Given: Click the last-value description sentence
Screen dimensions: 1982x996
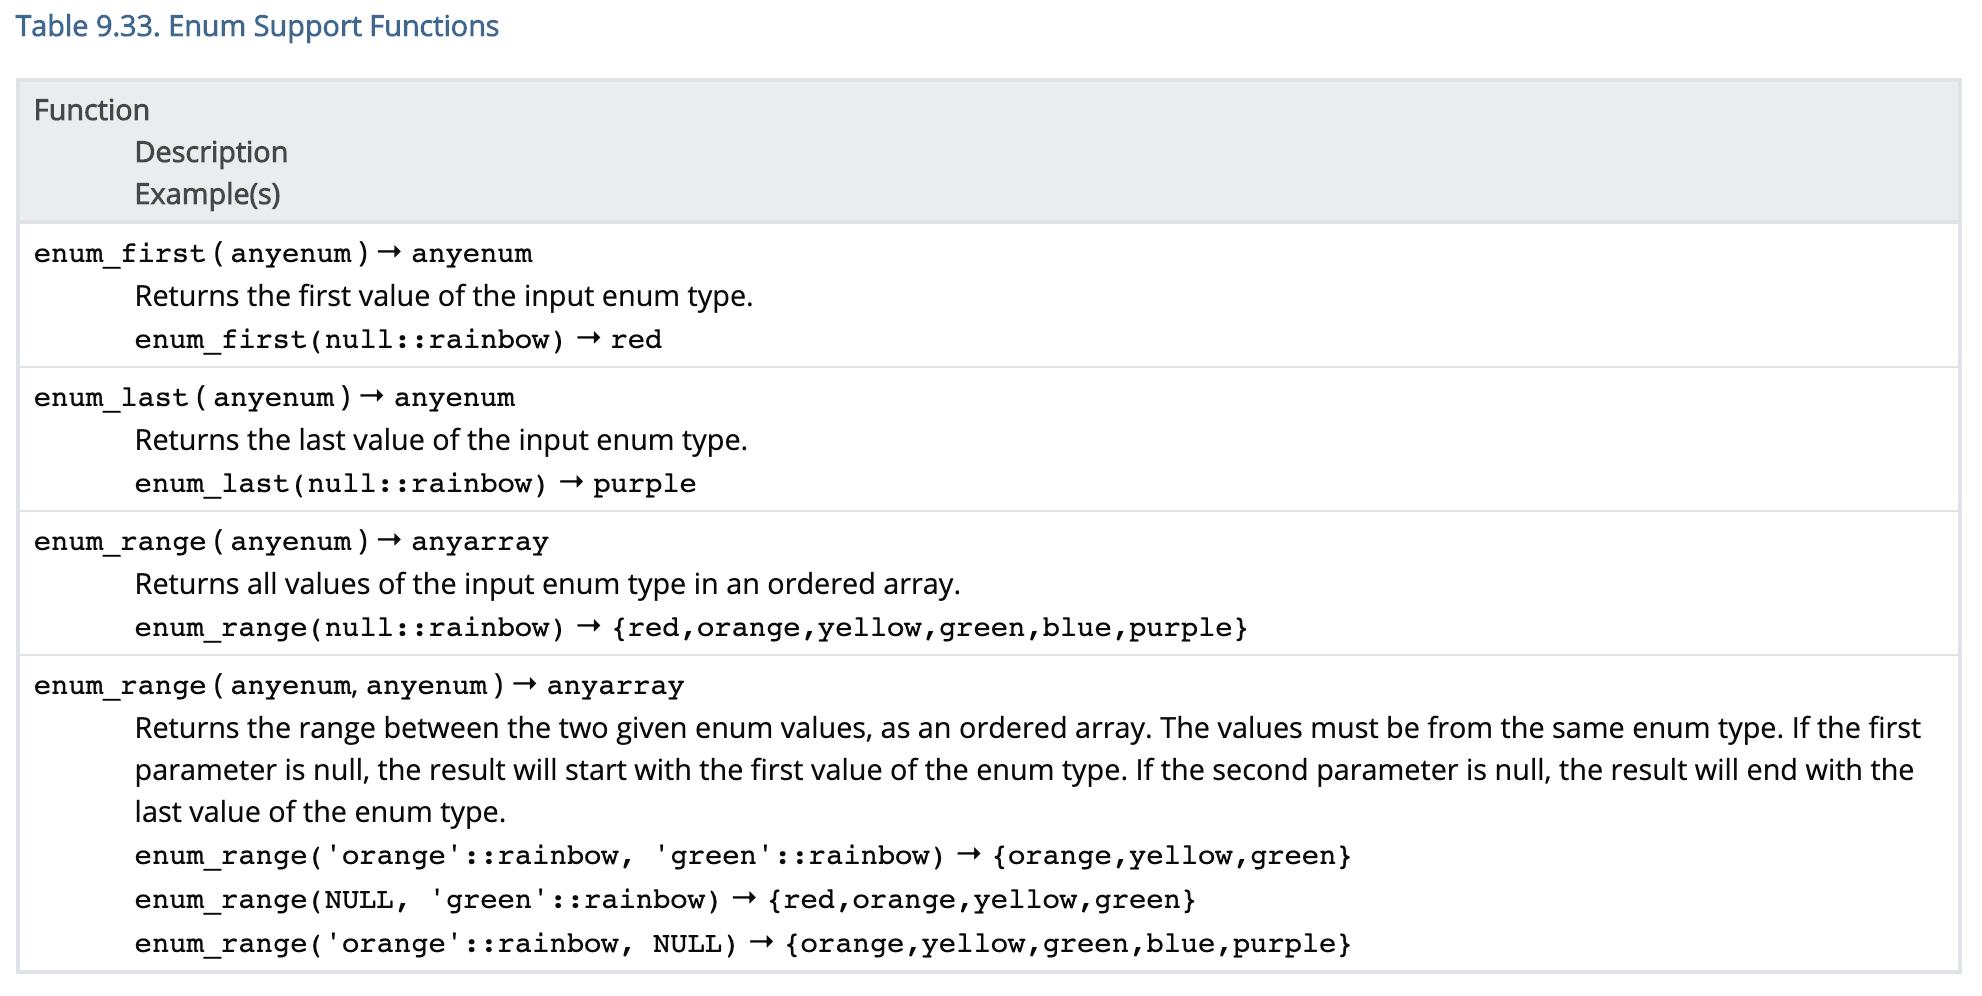Looking at the screenshot, I should (441, 440).
